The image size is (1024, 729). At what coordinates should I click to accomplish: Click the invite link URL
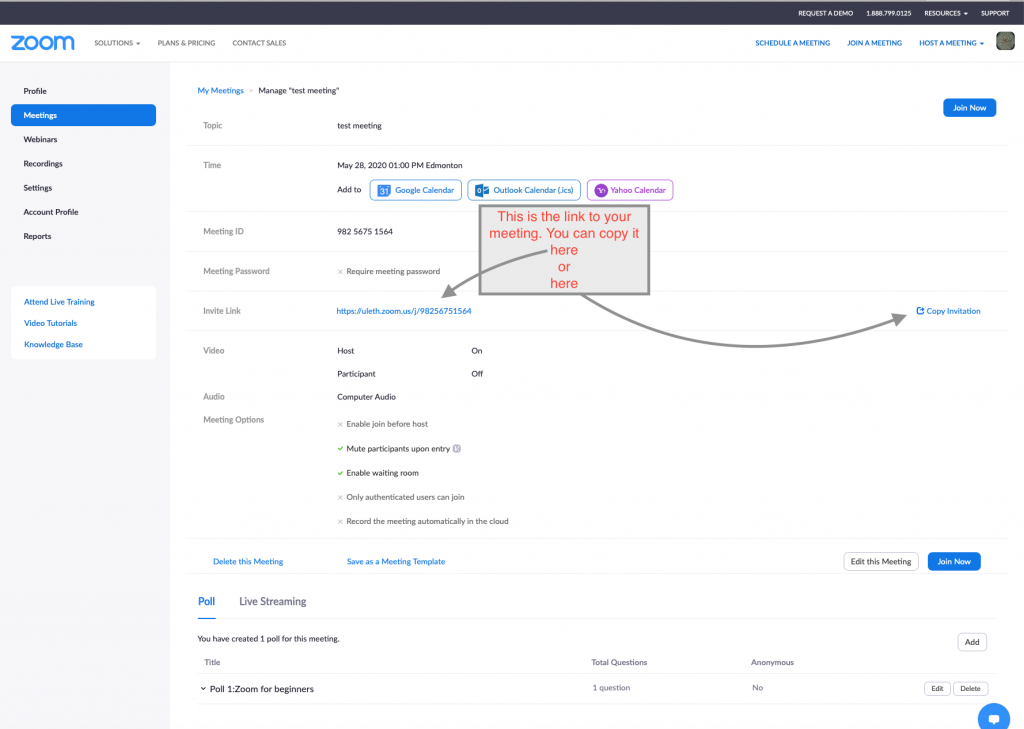(404, 311)
